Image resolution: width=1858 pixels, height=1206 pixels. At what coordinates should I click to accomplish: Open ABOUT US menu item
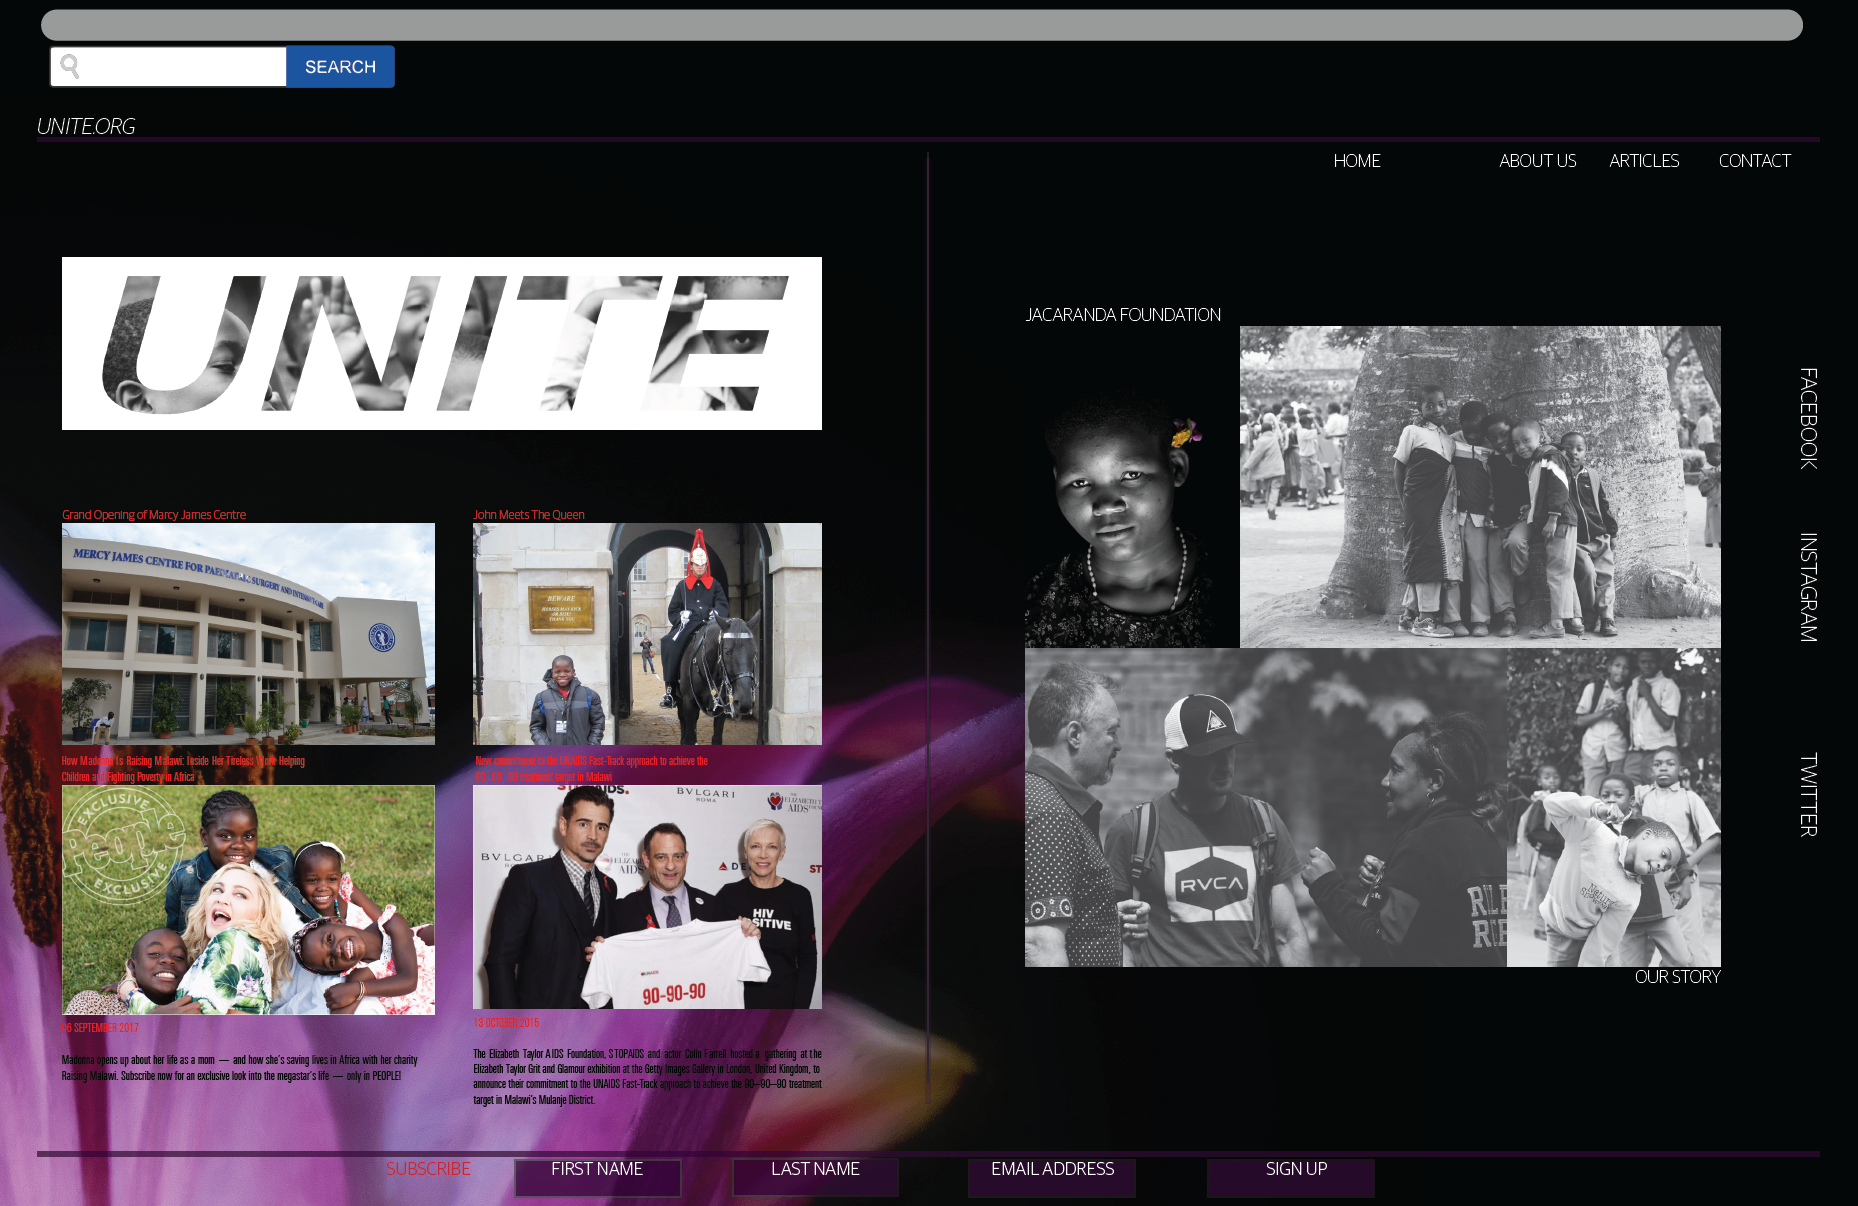click(x=1537, y=161)
